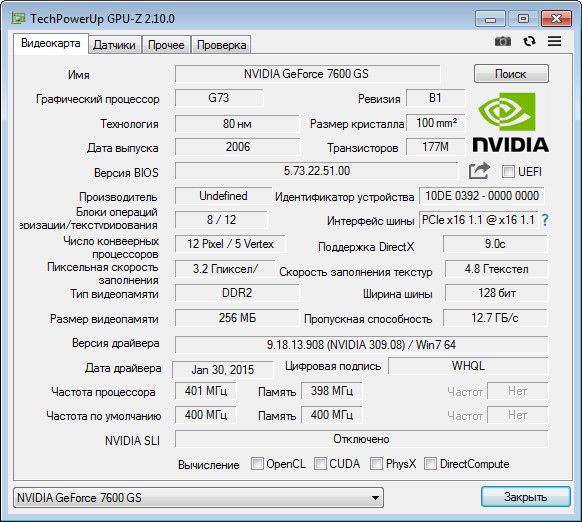582x522 pixels.
Task: Open the hamburger menu icon
Action: [555, 41]
